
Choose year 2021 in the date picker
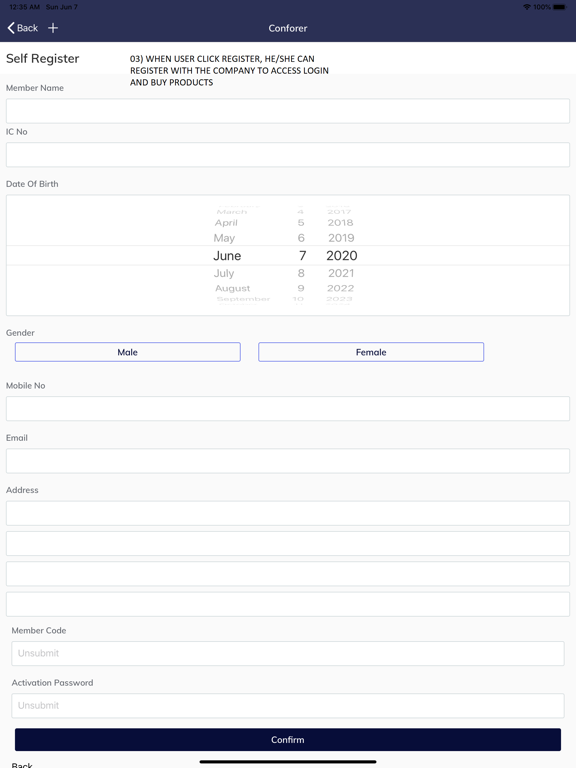341,273
